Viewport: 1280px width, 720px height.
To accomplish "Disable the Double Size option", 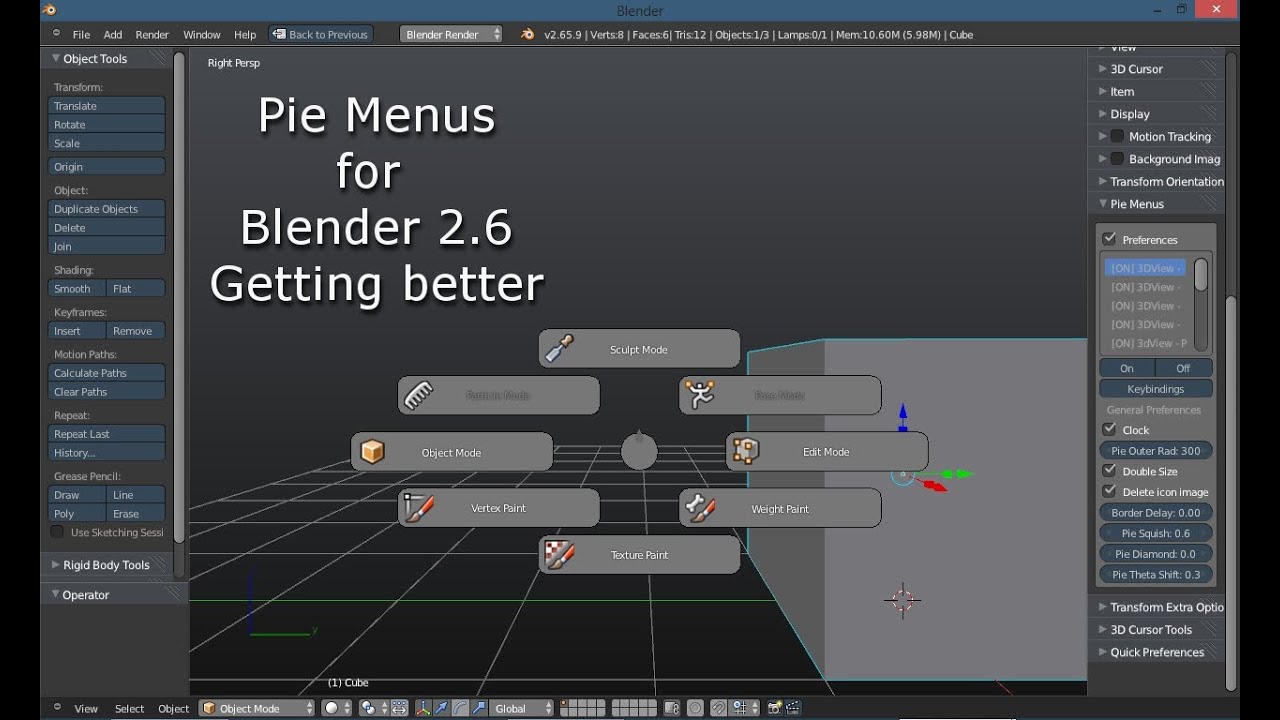I will (x=1109, y=471).
